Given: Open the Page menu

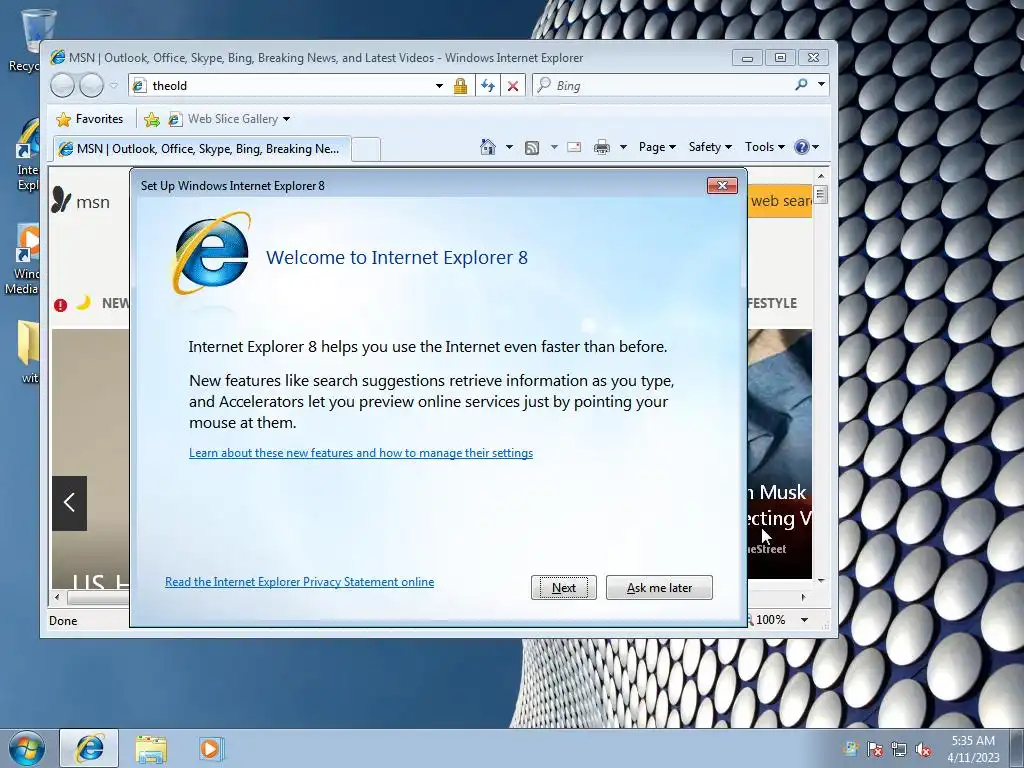Looking at the screenshot, I should tap(657, 147).
